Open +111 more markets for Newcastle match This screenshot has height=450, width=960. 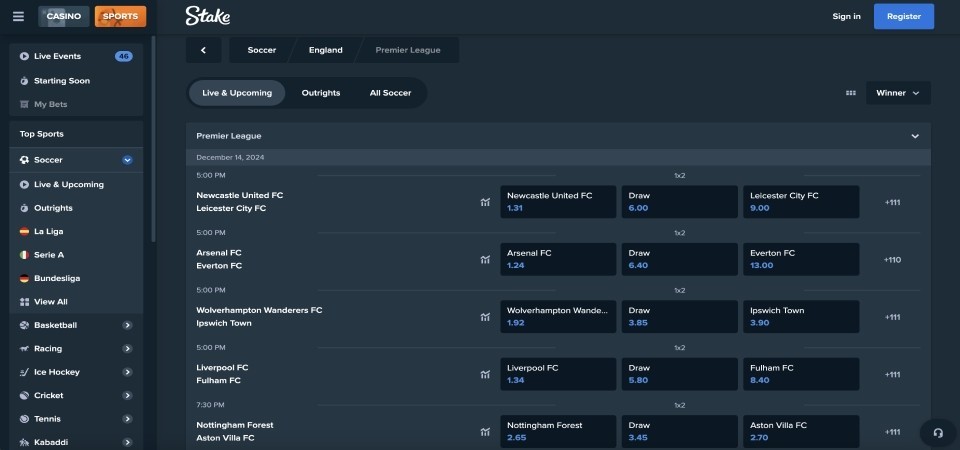point(892,202)
